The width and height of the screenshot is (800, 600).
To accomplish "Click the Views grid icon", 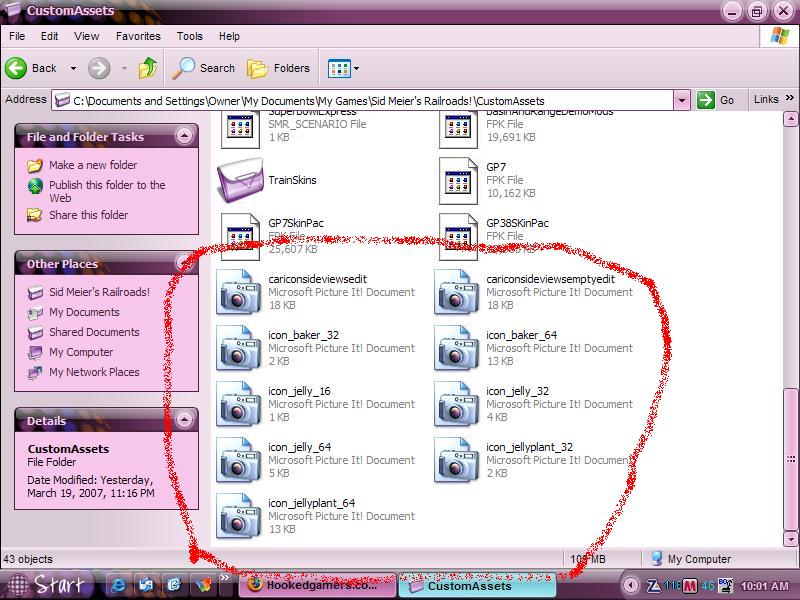I will pos(339,68).
